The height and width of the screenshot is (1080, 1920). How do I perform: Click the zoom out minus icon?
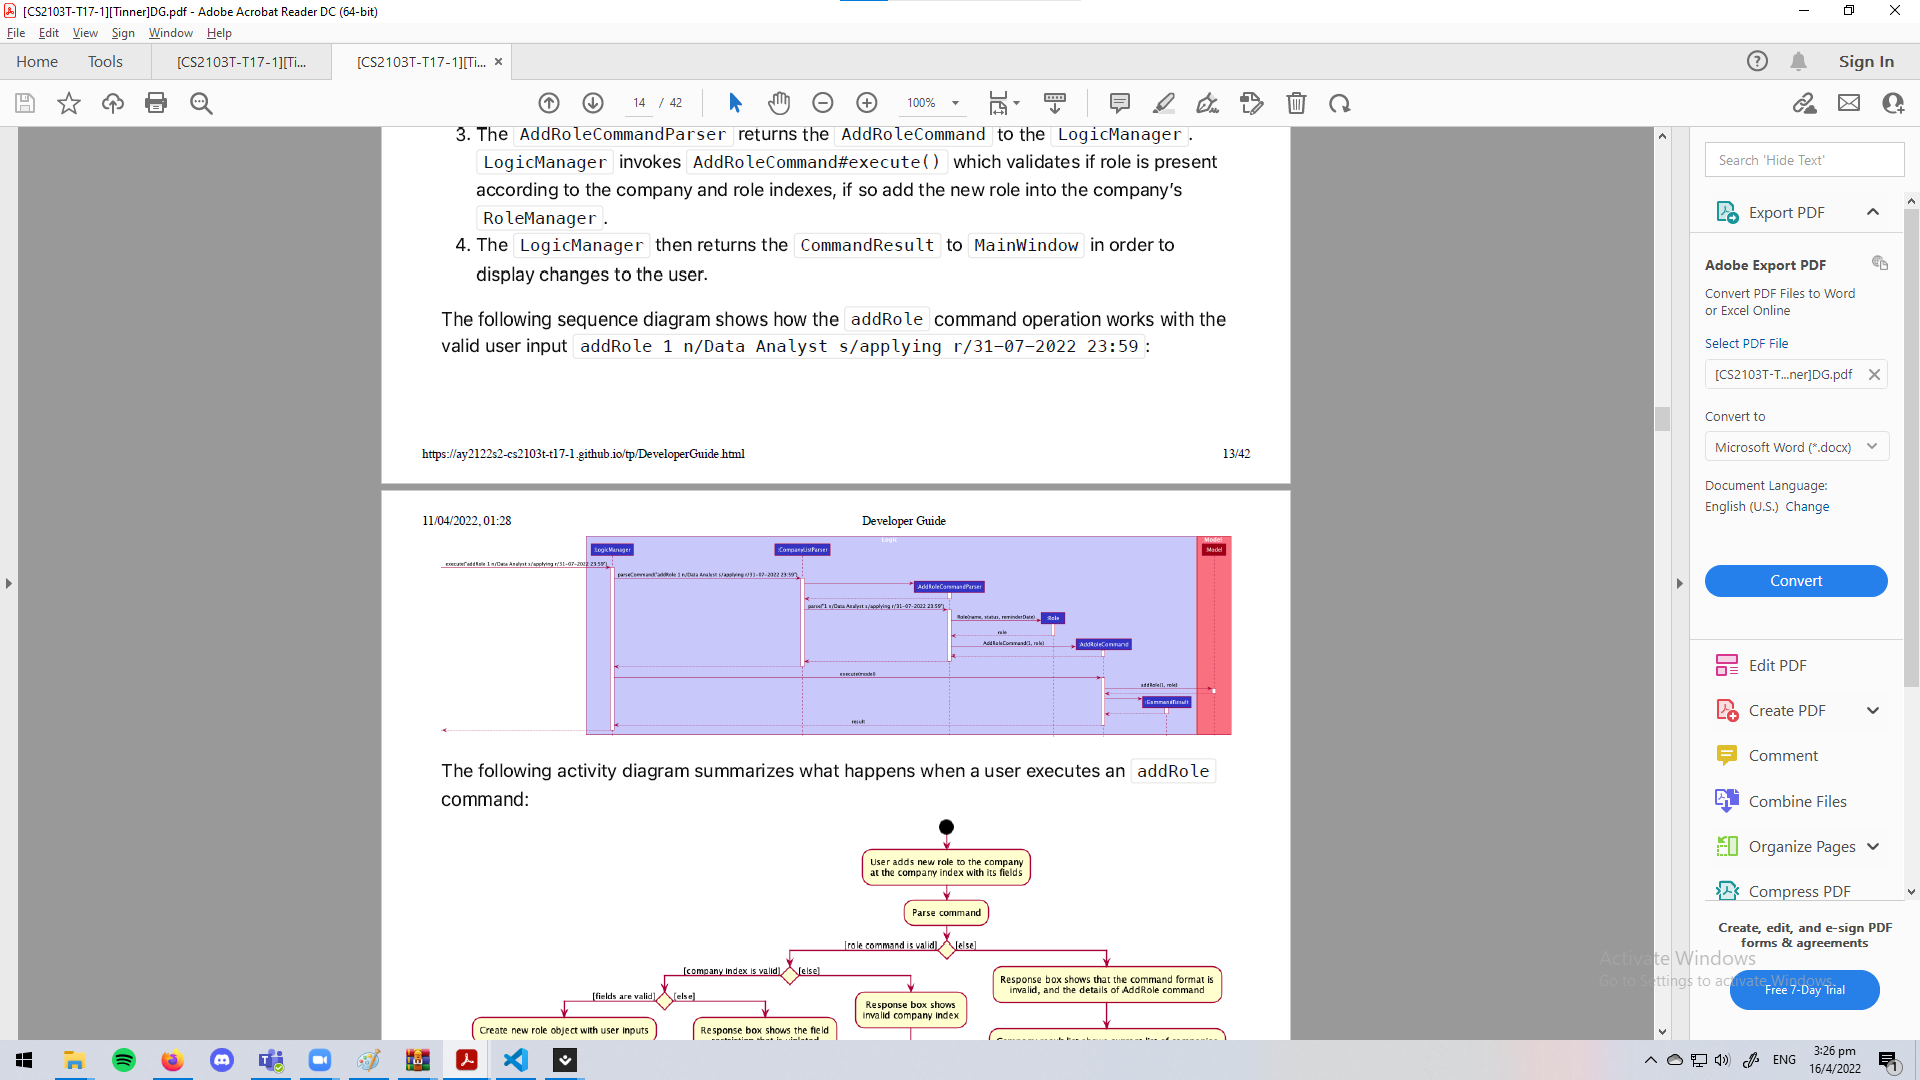click(822, 103)
